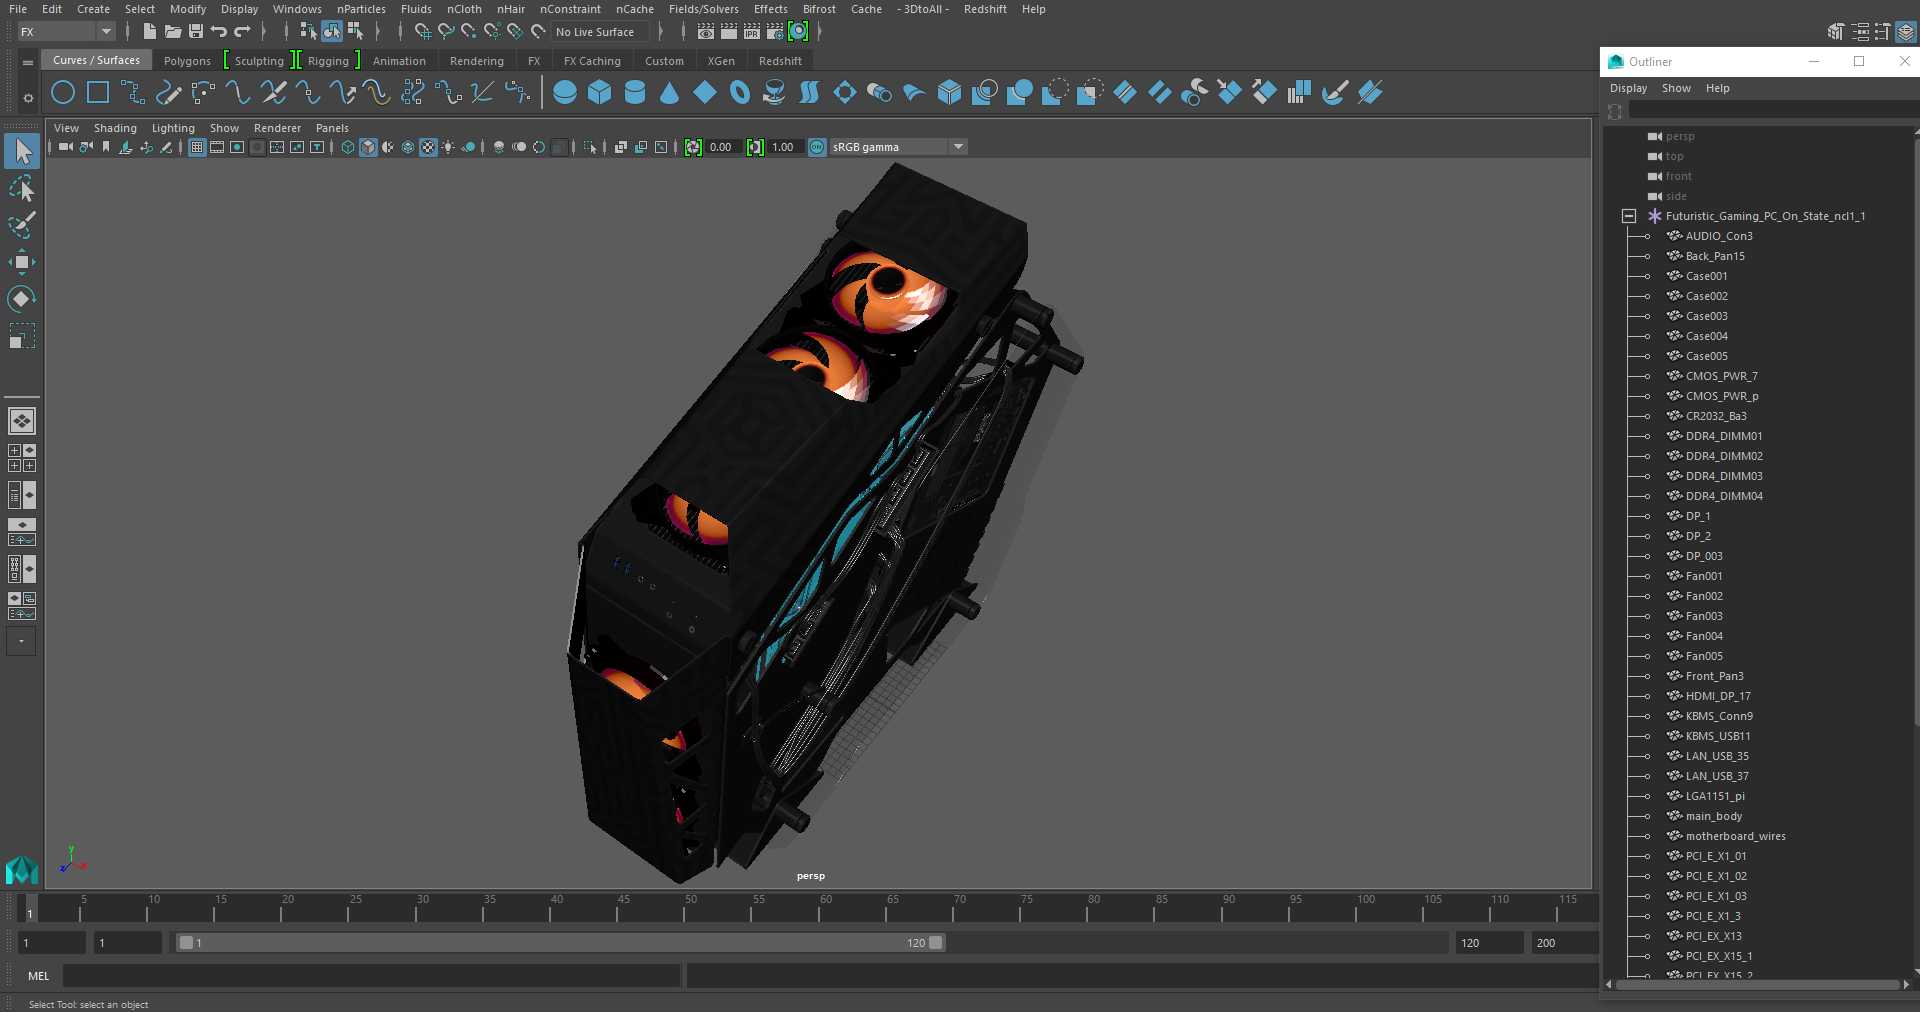Create a NURBS square from shelf
The width and height of the screenshot is (1920, 1012).
click(x=98, y=93)
